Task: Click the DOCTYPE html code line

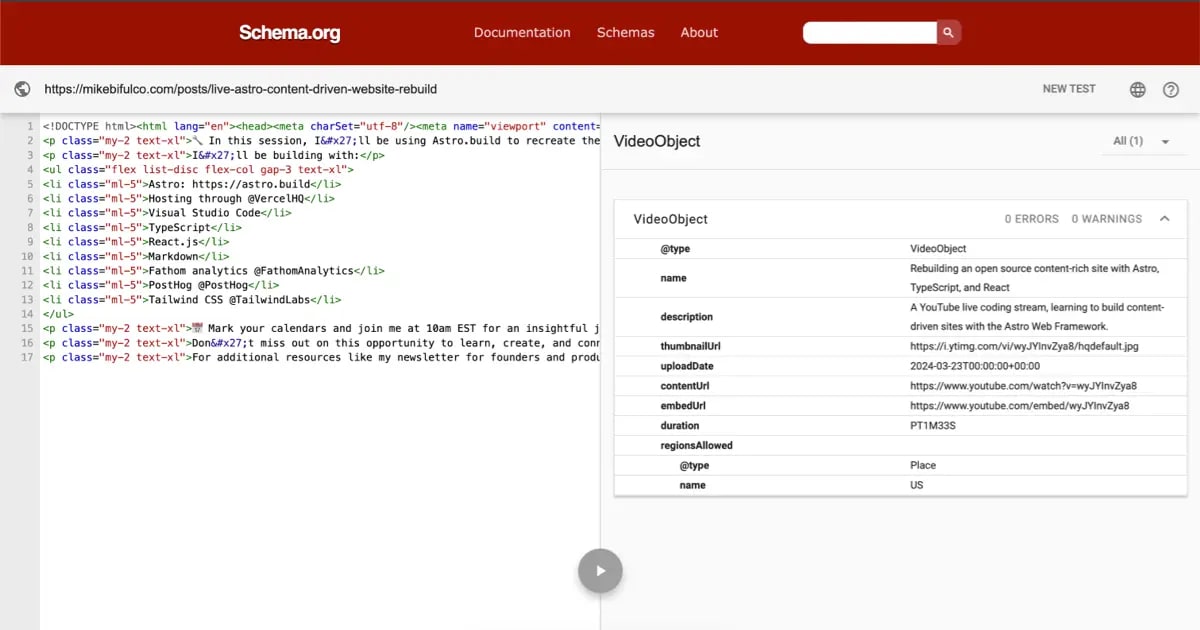Action: click(321, 126)
